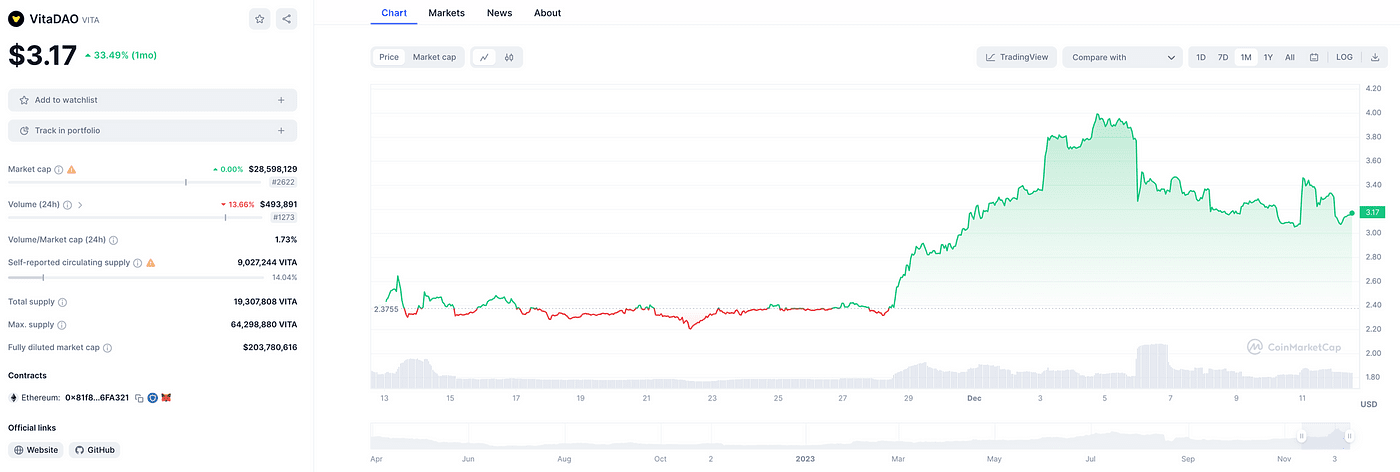Go to the News tab
This screenshot has width=1400, height=472.
[x=499, y=13]
